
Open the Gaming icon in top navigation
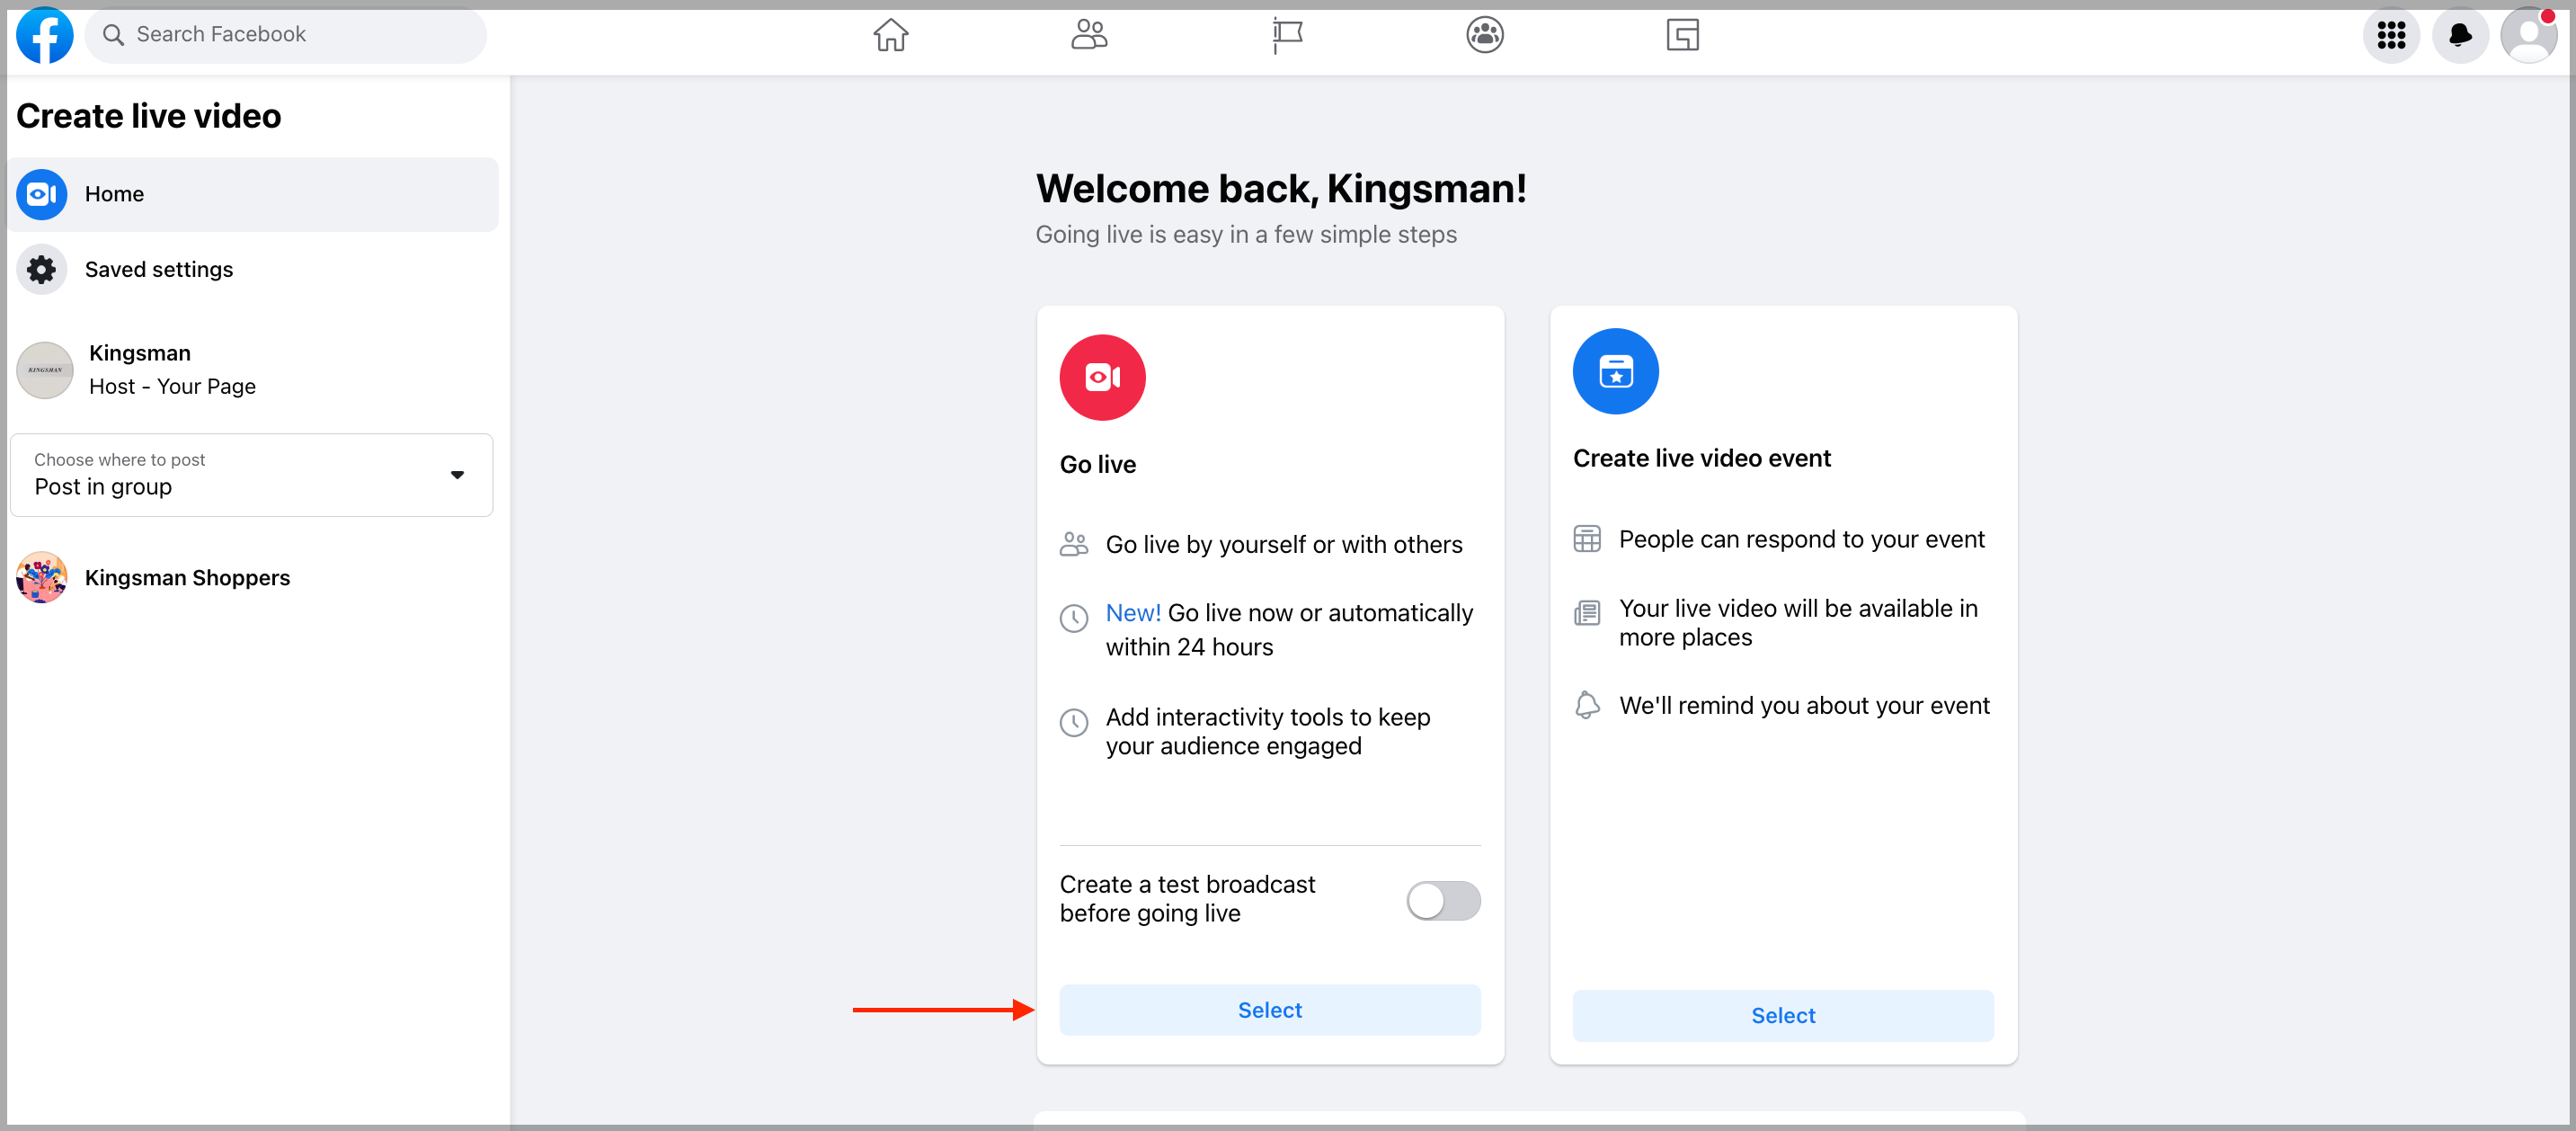(1683, 35)
